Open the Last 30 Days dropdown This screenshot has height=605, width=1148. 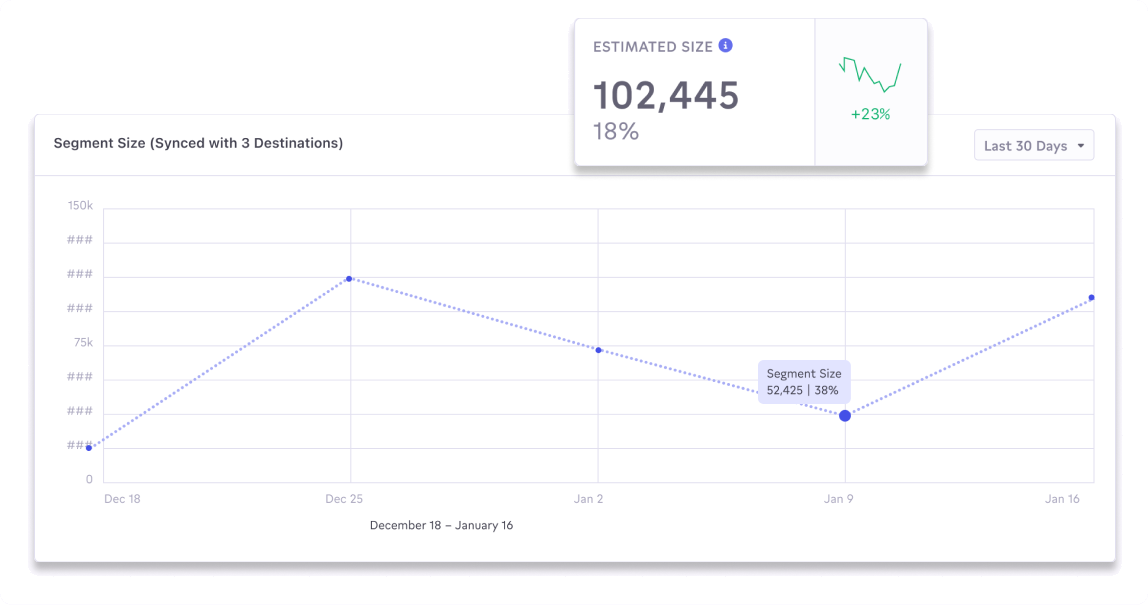(x=1033, y=146)
